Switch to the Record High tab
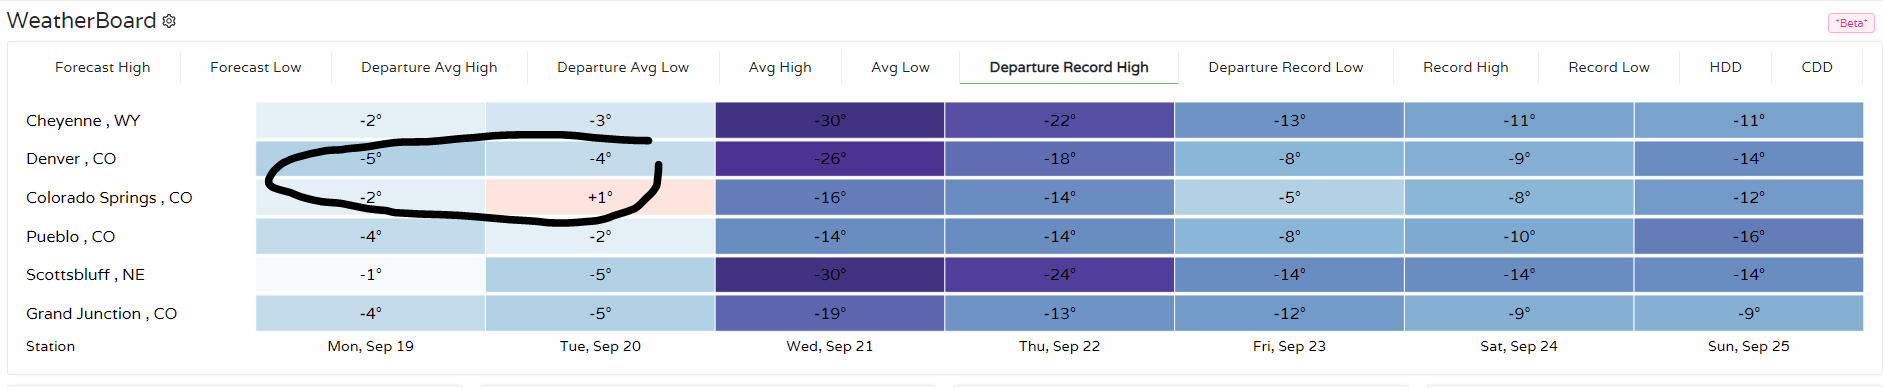1883x388 pixels. (1466, 67)
